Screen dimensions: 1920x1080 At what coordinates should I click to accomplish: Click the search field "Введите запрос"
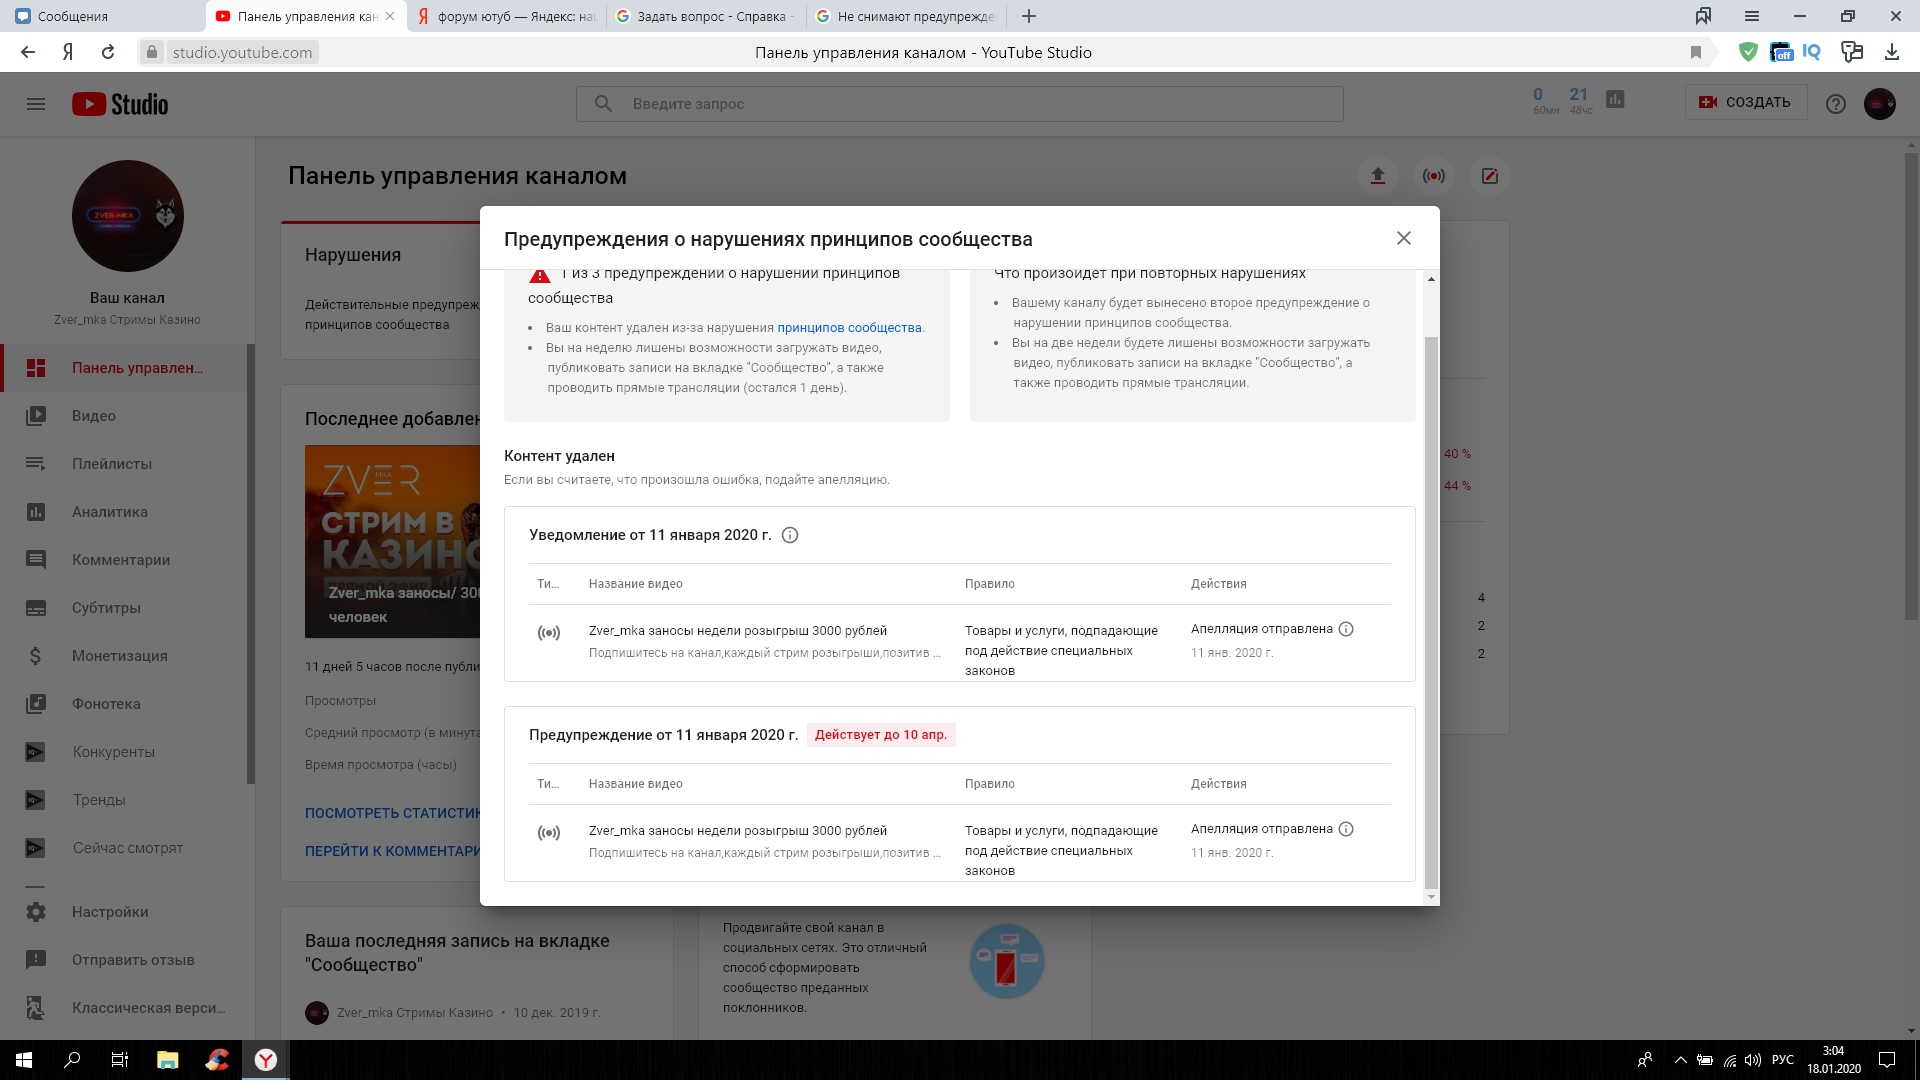(959, 104)
